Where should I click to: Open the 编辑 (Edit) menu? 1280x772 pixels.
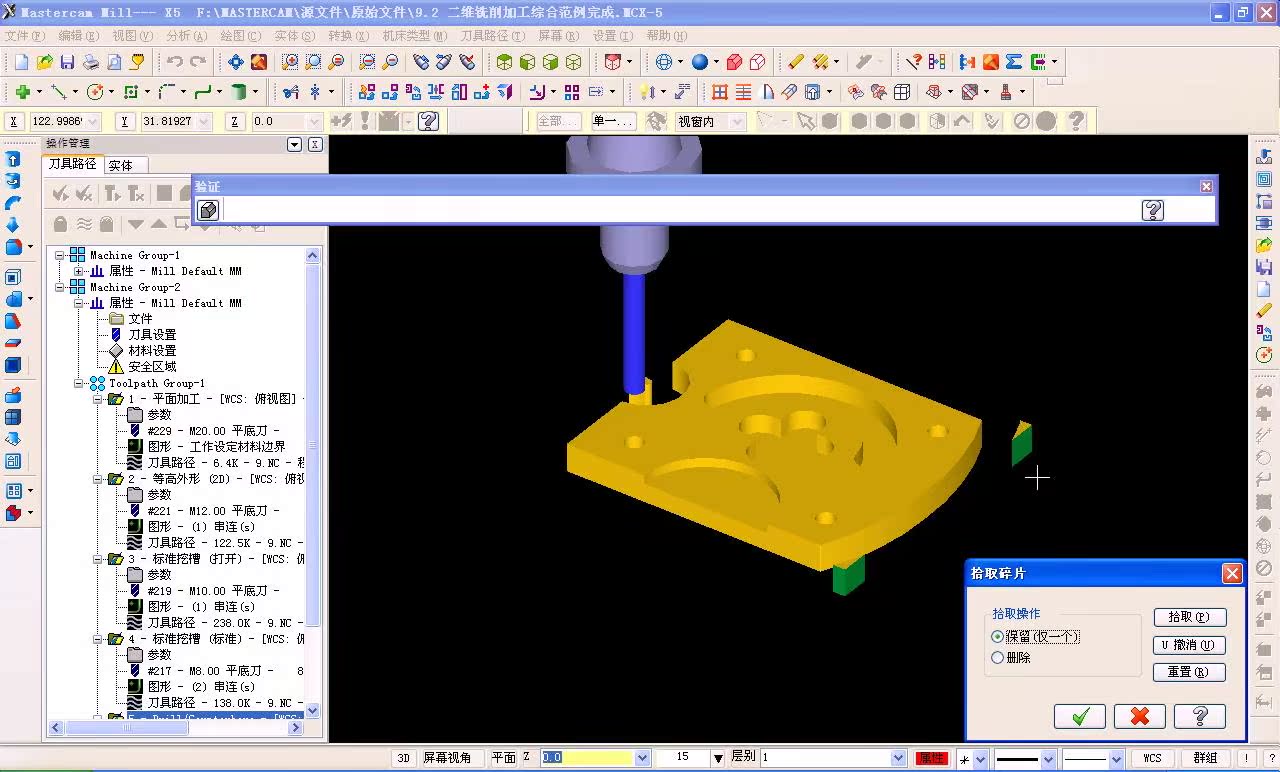pos(79,35)
